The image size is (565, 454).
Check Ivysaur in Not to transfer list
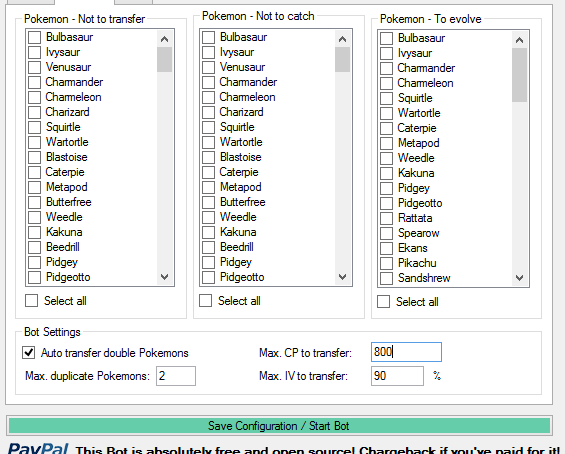point(35,52)
